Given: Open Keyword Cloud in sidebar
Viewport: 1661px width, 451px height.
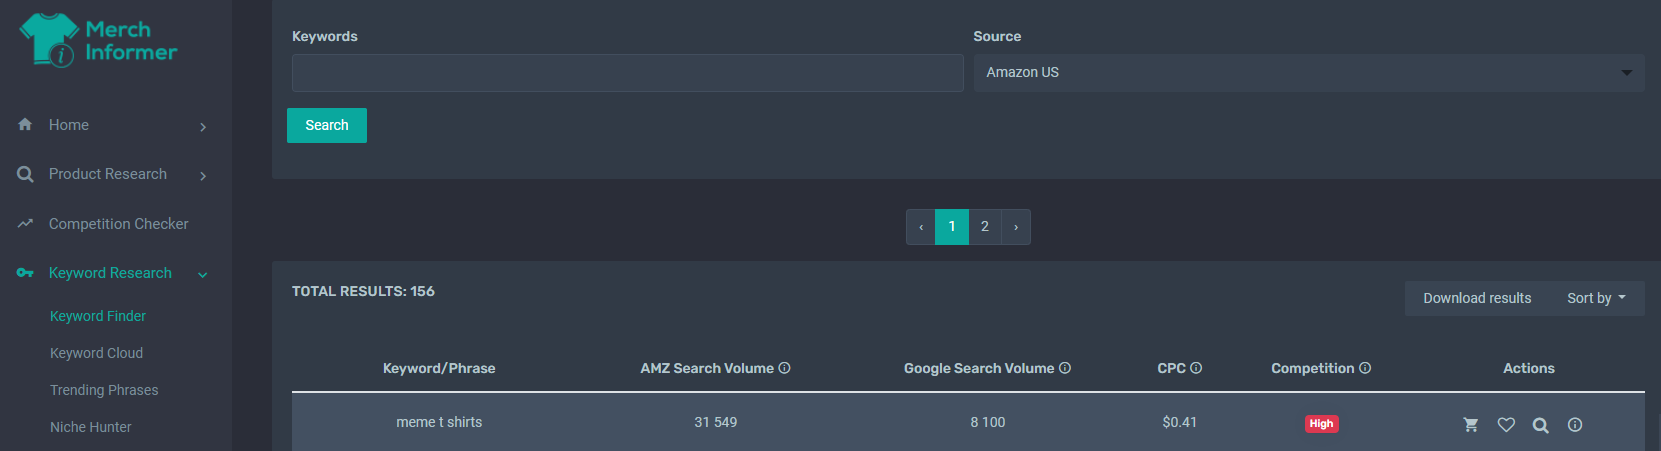Looking at the screenshot, I should [x=96, y=353].
